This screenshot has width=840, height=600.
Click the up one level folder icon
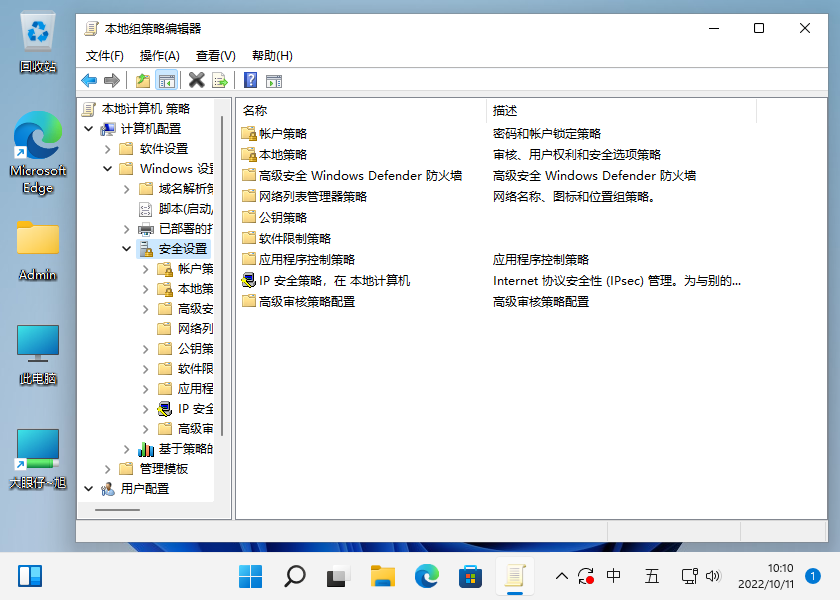pos(142,80)
